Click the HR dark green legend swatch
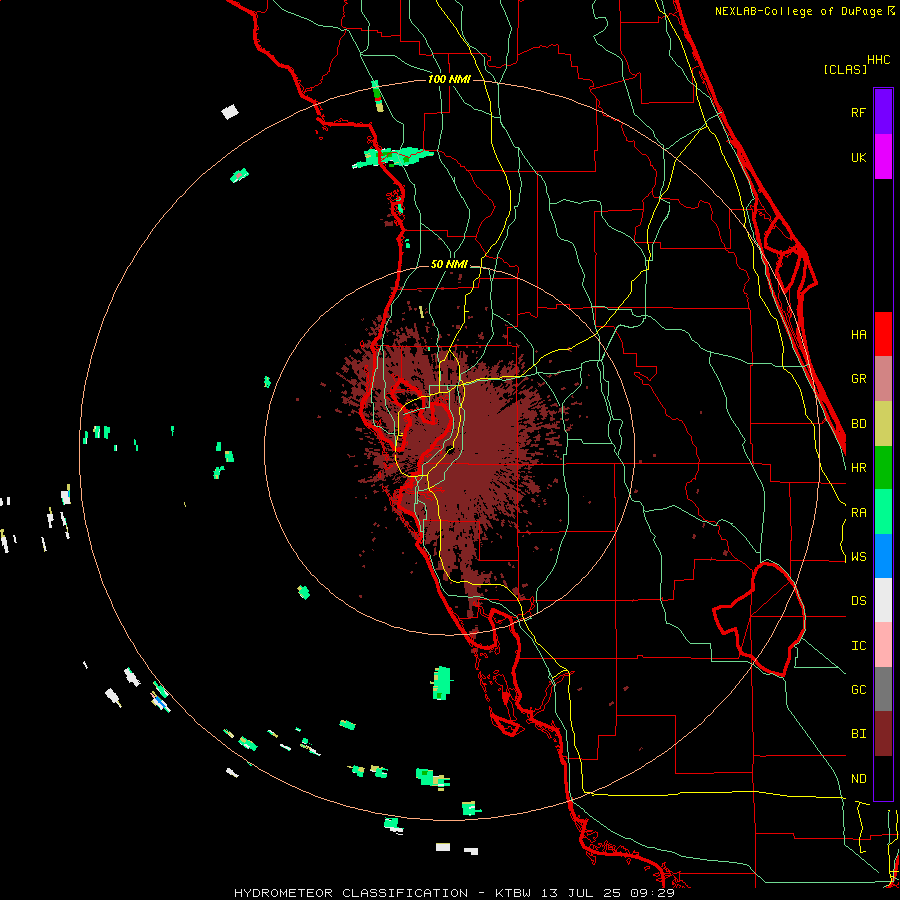This screenshot has width=900, height=900. tap(883, 468)
